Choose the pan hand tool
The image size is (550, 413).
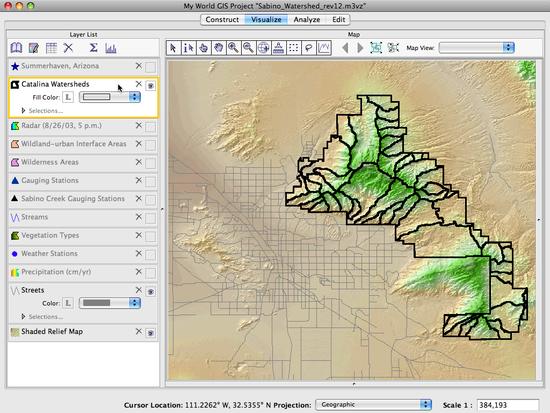pyautogui.click(x=219, y=48)
